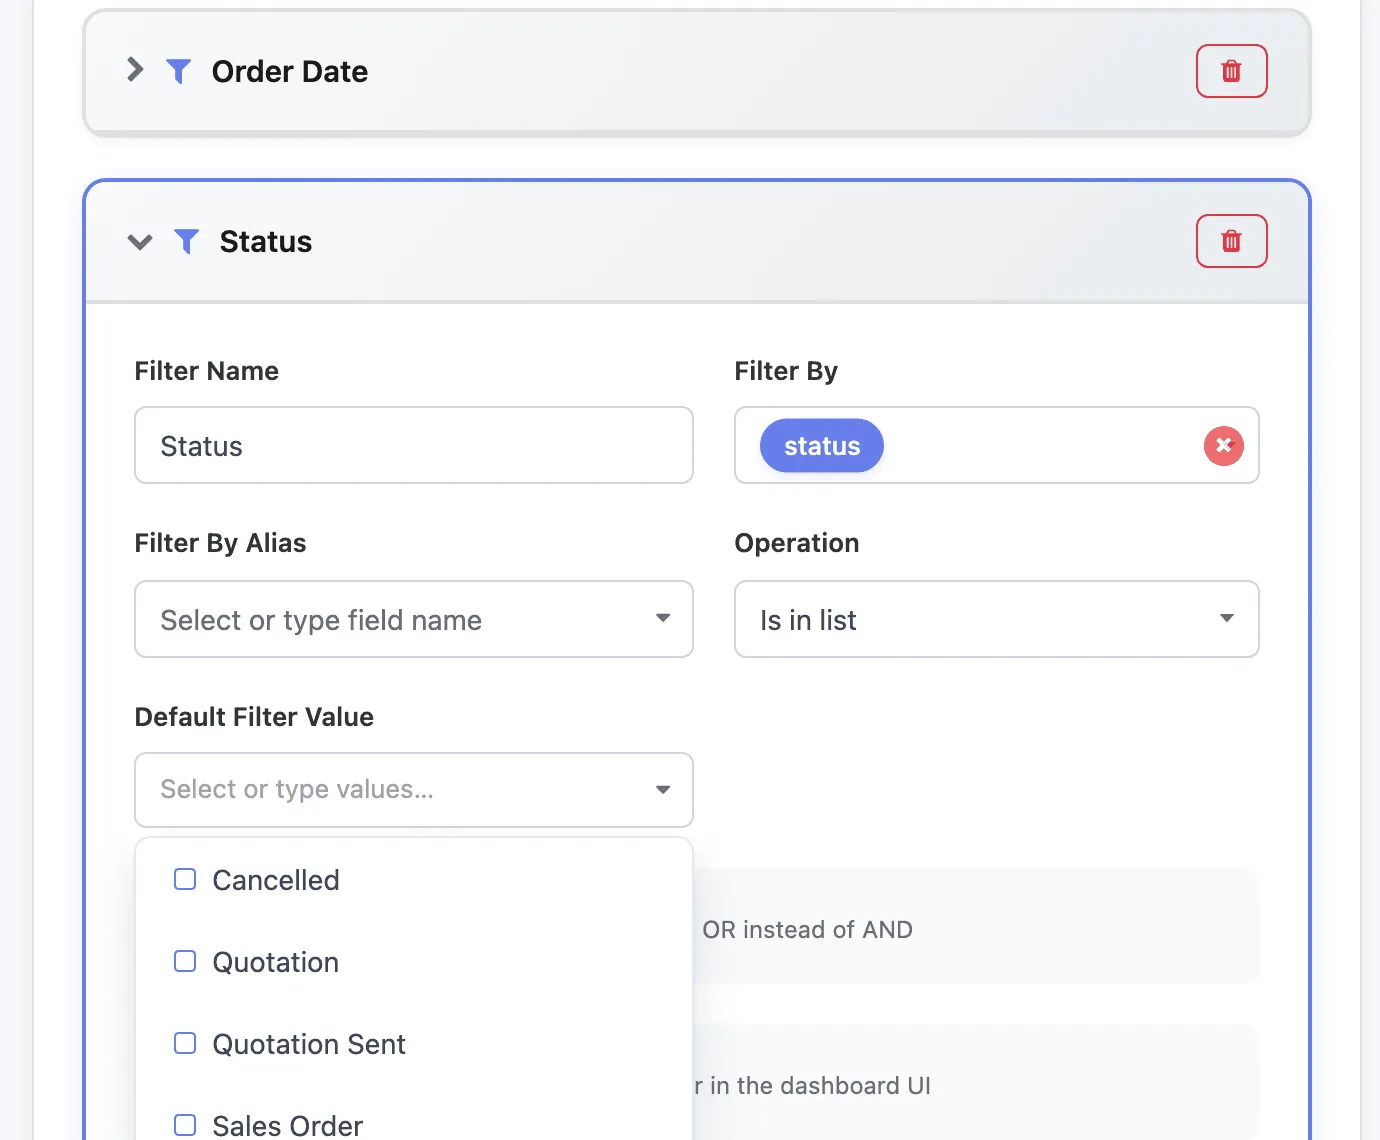Image resolution: width=1380 pixels, height=1140 pixels.
Task: Click the Order Date filter title
Action: (x=290, y=72)
